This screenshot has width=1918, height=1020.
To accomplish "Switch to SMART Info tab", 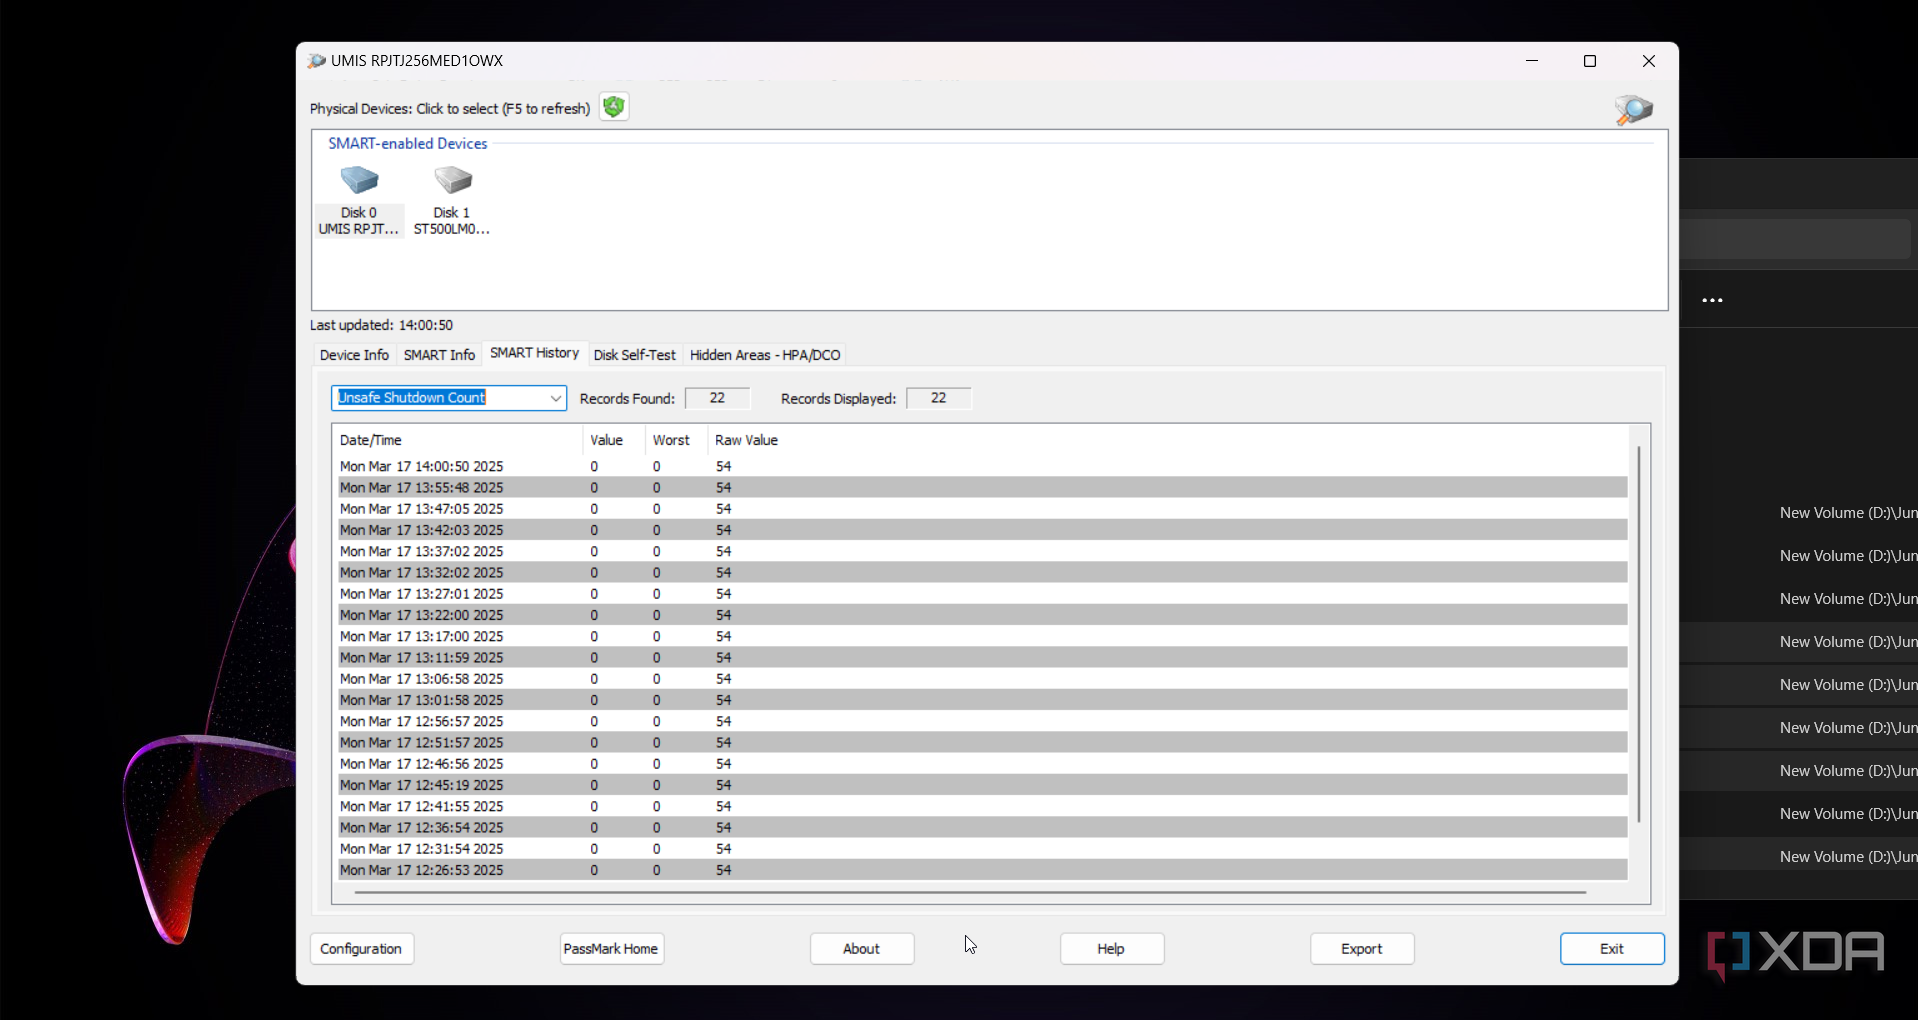I will pyautogui.click(x=439, y=355).
